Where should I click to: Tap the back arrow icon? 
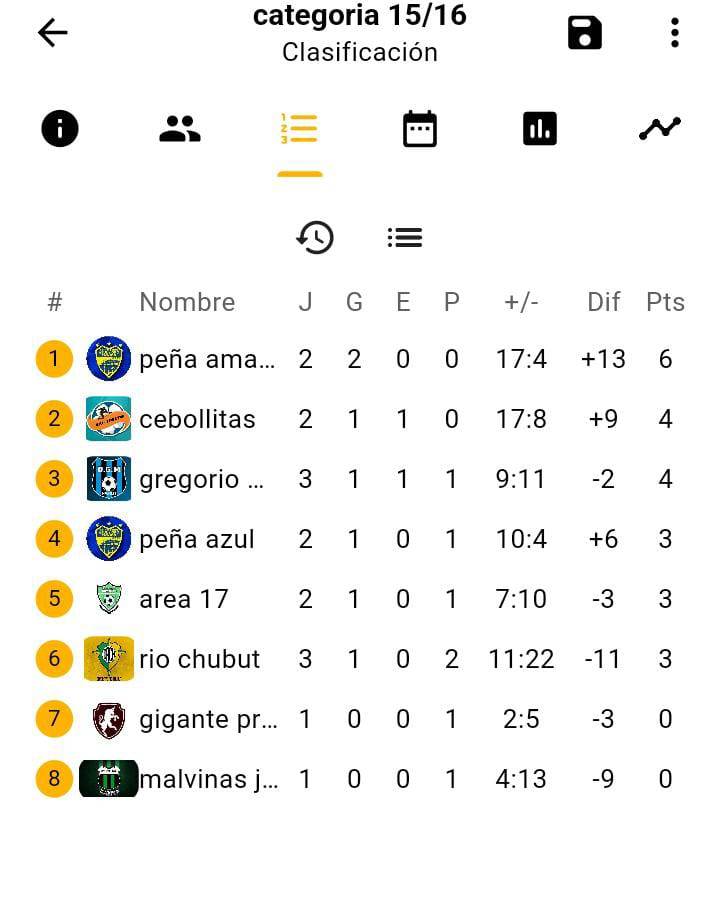click(x=52, y=33)
